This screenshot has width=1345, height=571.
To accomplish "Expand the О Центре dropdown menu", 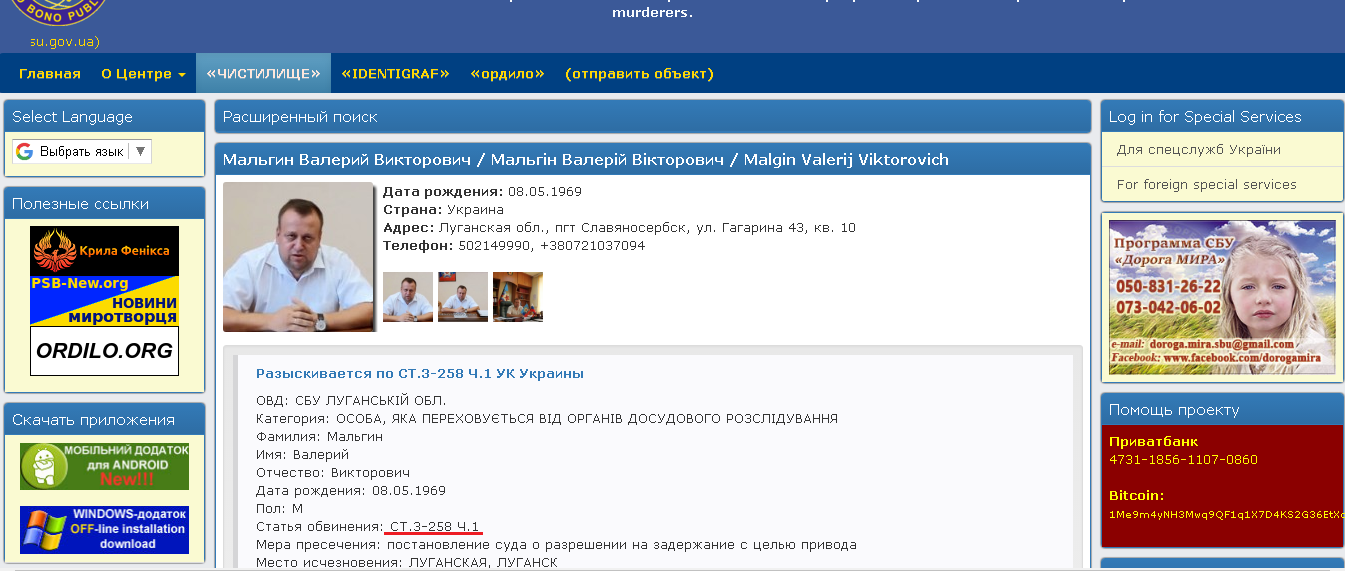I will pos(143,74).
